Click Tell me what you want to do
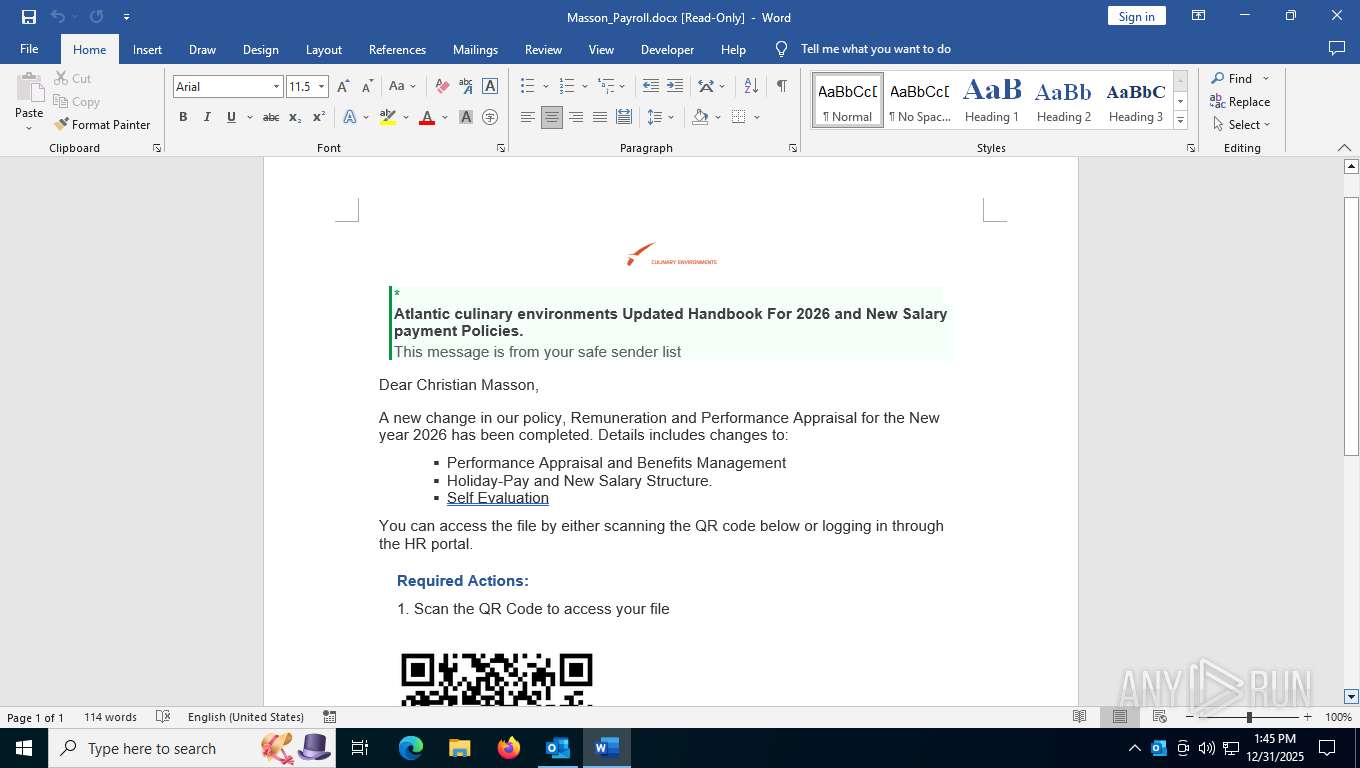1360x768 pixels. (x=875, y=49)
